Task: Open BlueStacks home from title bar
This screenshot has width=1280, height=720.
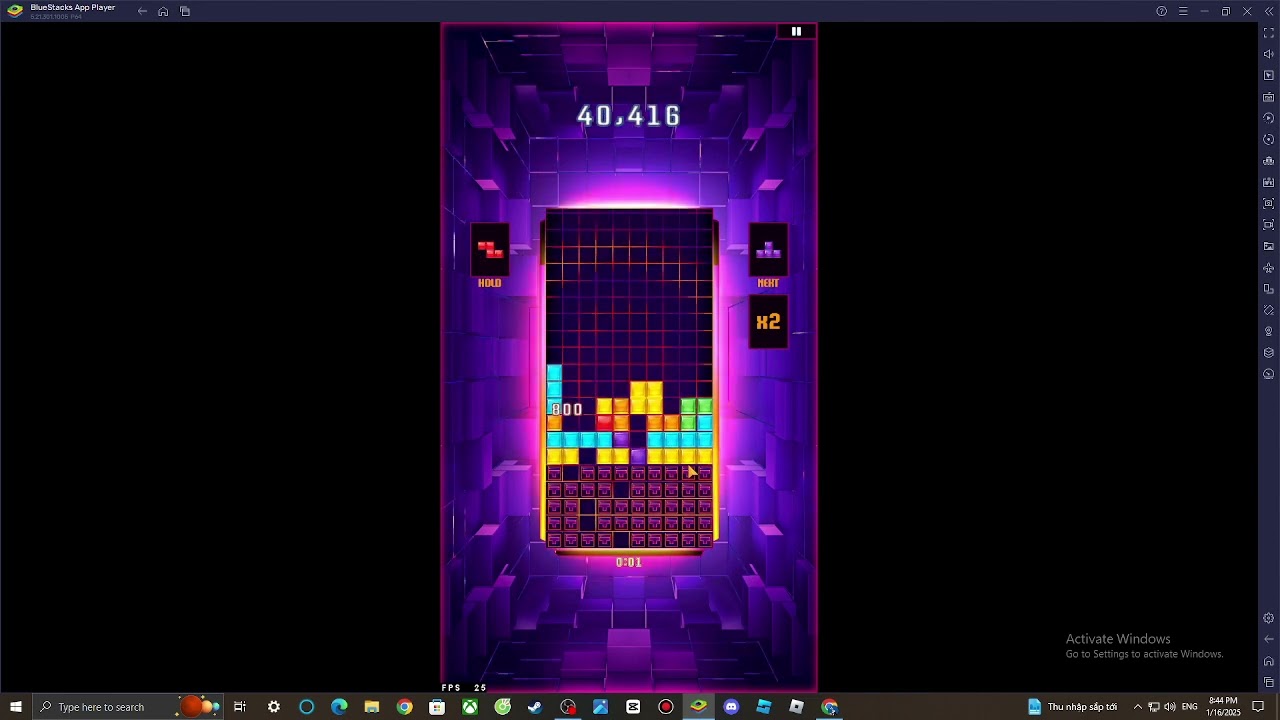Action: tap(163, 11)
